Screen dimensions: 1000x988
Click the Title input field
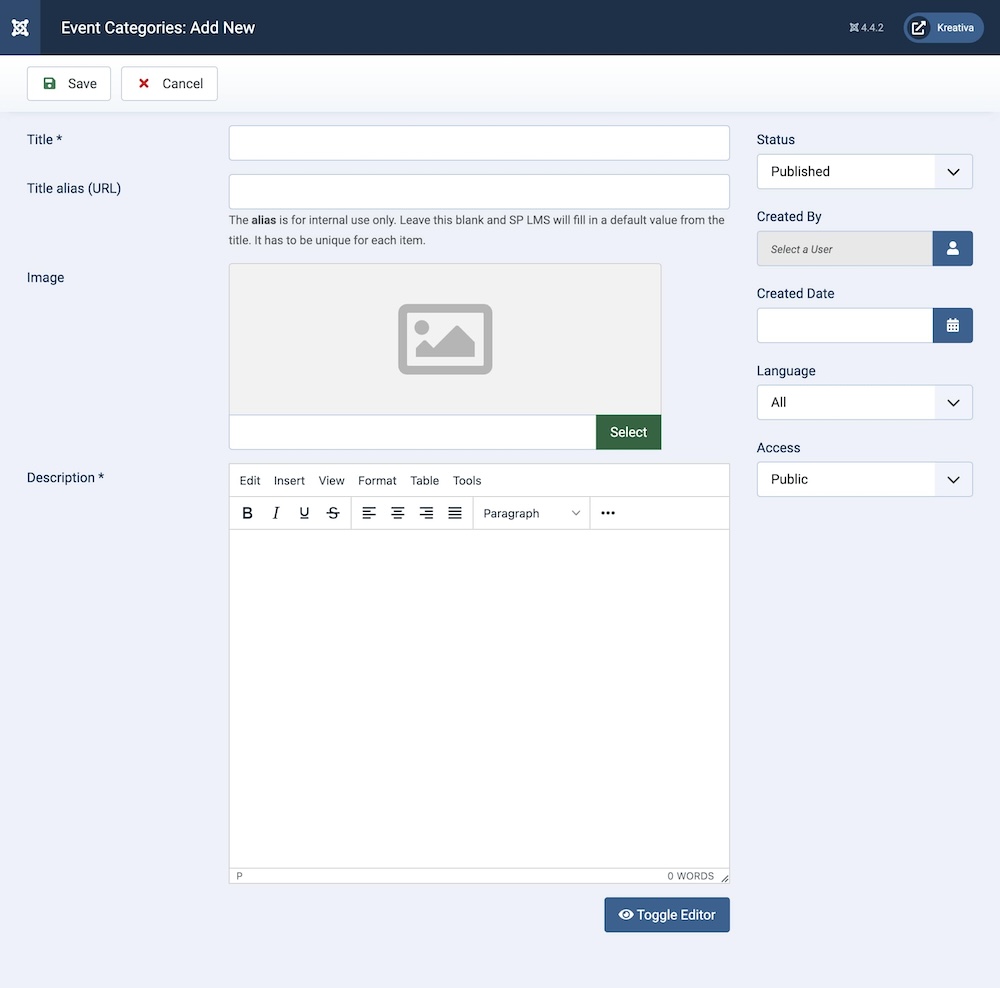tap(479, 143)
